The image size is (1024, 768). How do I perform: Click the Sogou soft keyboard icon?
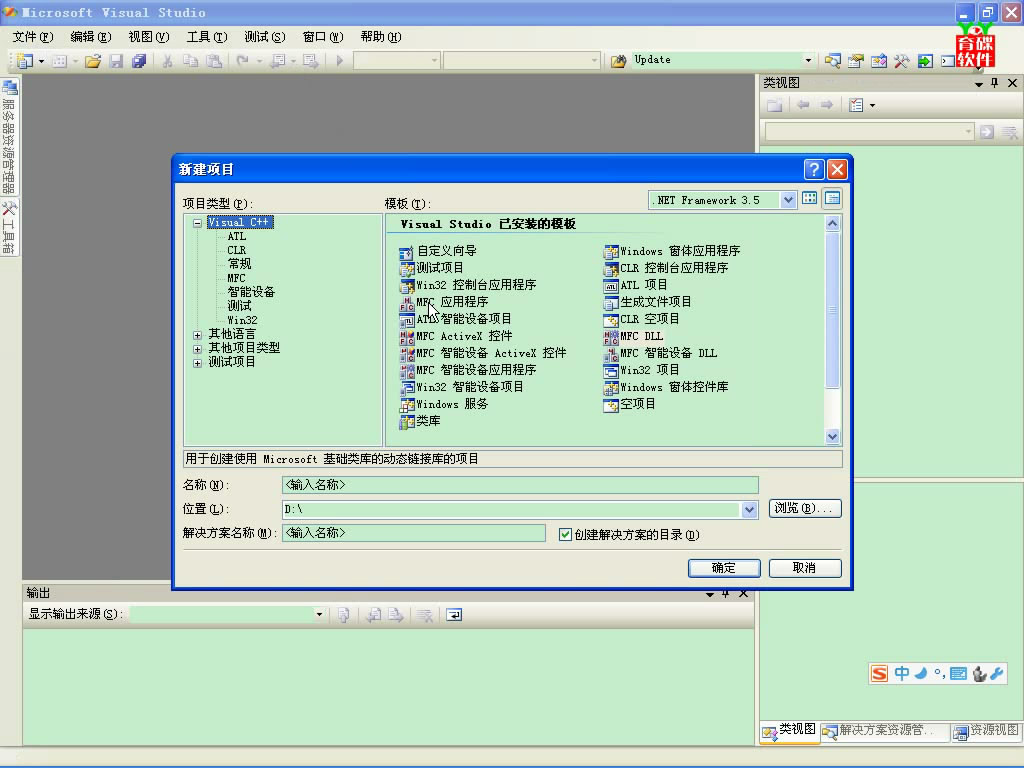click(959, 674)
